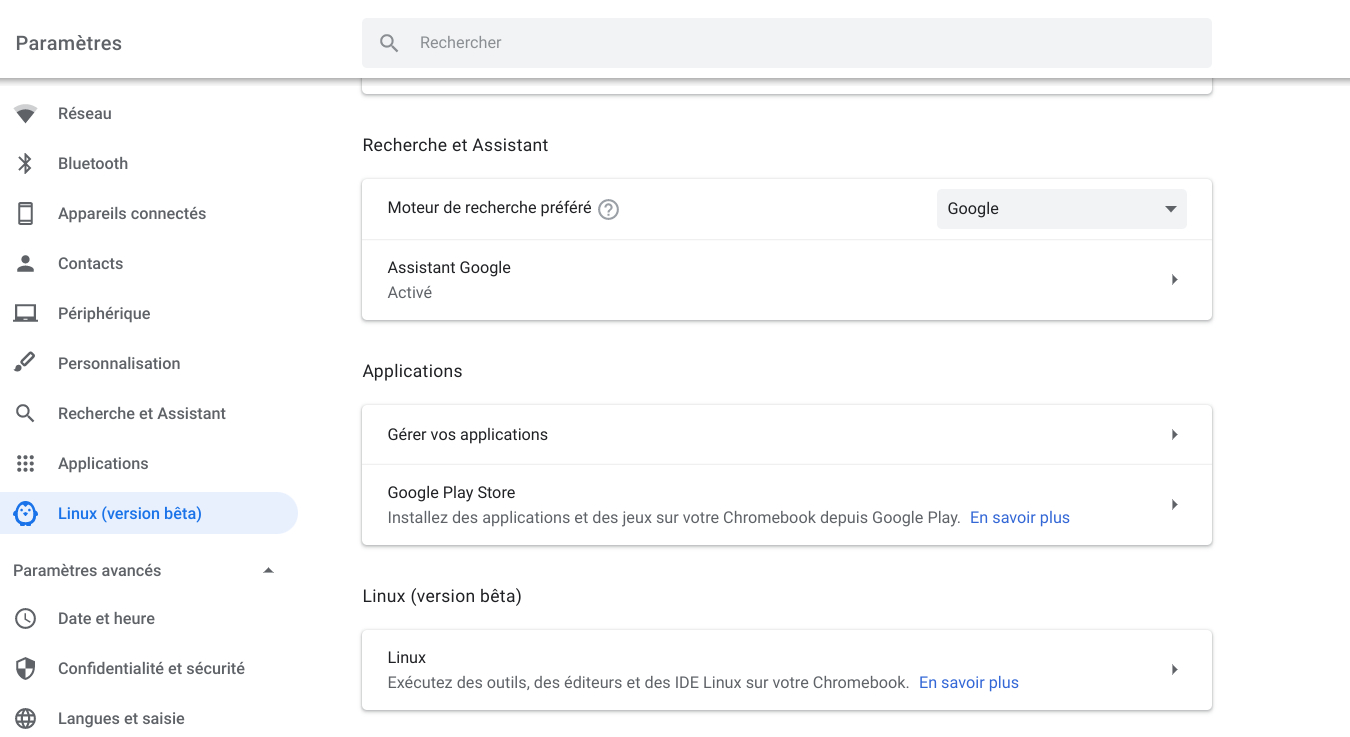The image size is (1350, 737).
Task: Click the phone icon for Appareils connectés
Action: [x=26, y=214]
